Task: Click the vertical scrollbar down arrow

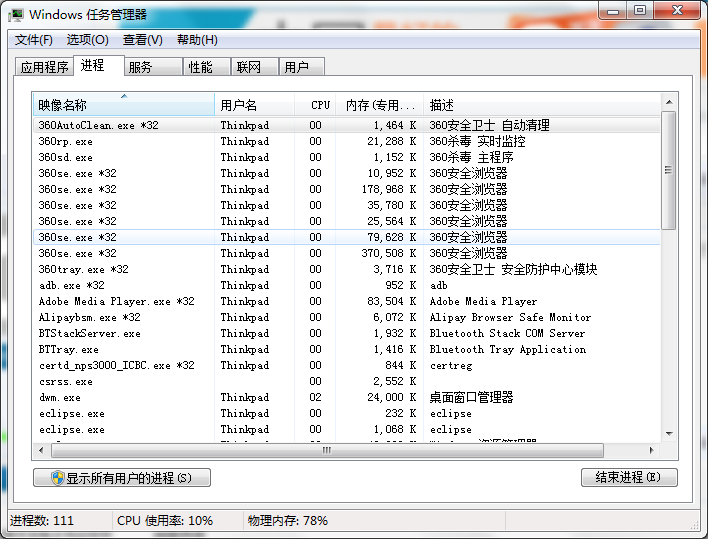Action: coord(669,434)
